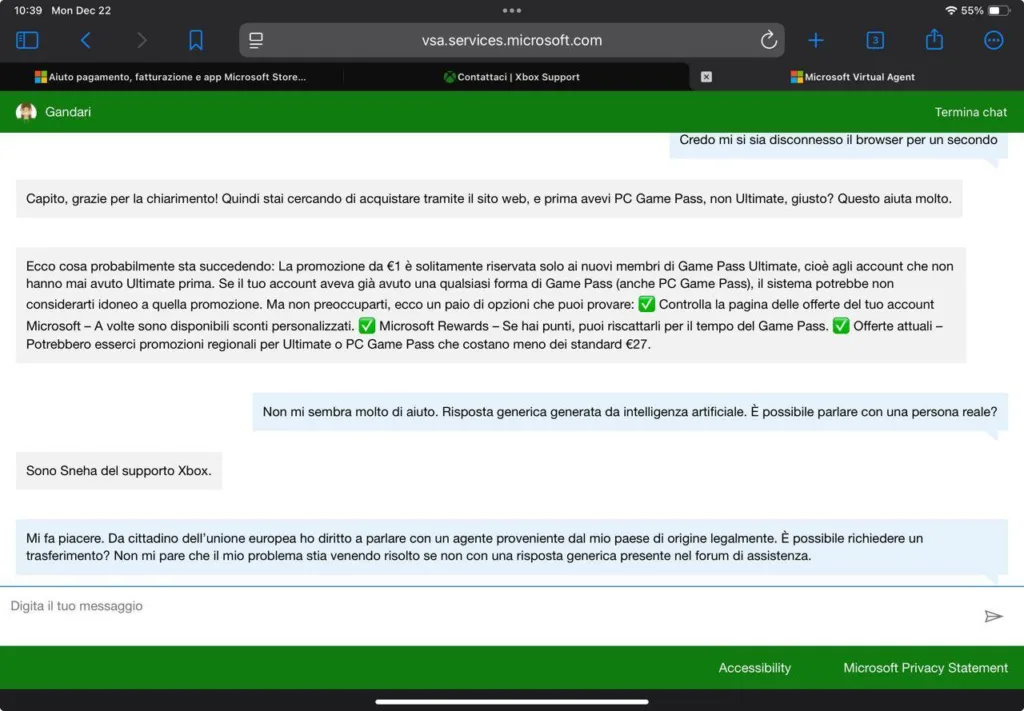1024x711 pixels.
Task: Toggle the Safari sidebar panel
Action: coord(27,40)
